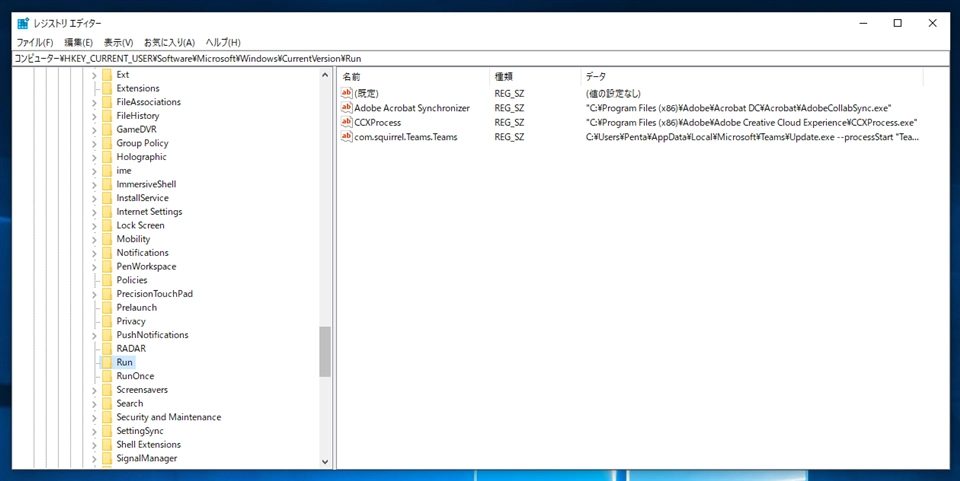Expand the Holographic key
This screenshot has width=960, height=481.
point(94,157)
